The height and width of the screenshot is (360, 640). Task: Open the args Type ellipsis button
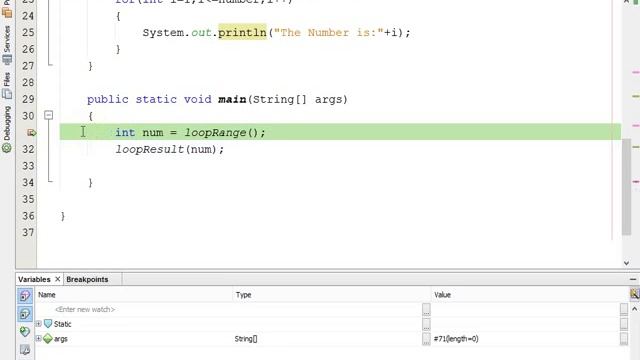(x=426, y=339)
